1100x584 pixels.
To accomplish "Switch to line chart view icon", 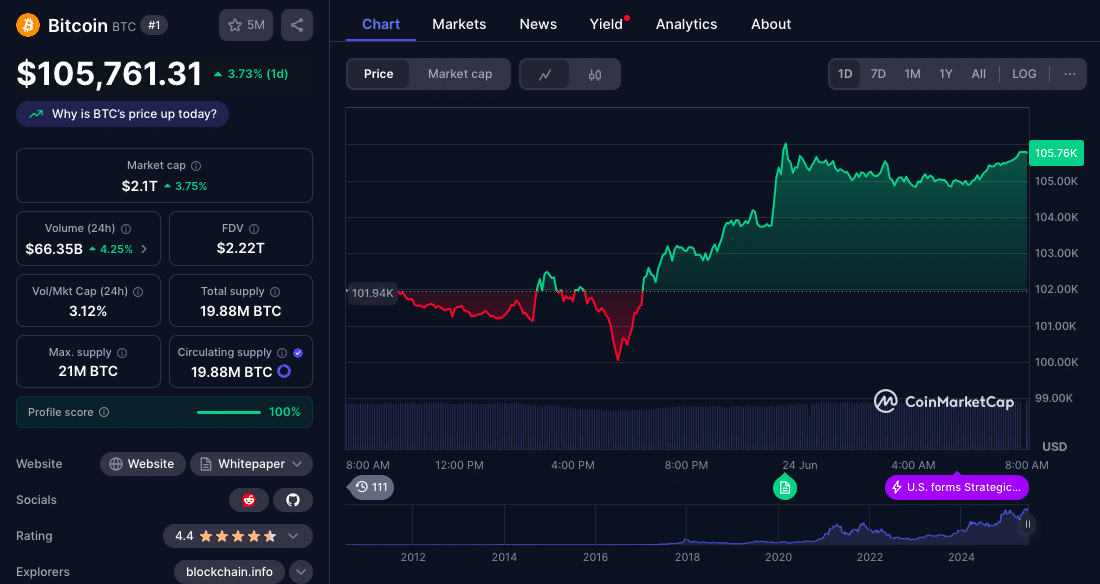I will [545, 74].
